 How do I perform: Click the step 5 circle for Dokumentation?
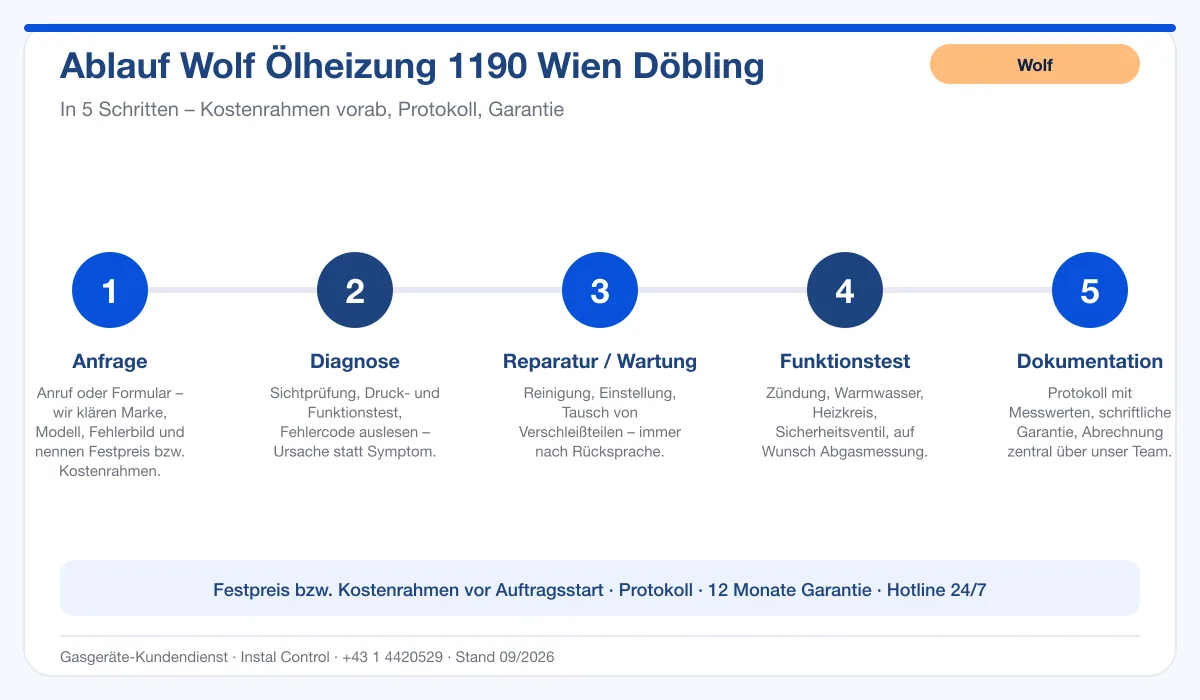(1090, 290)
